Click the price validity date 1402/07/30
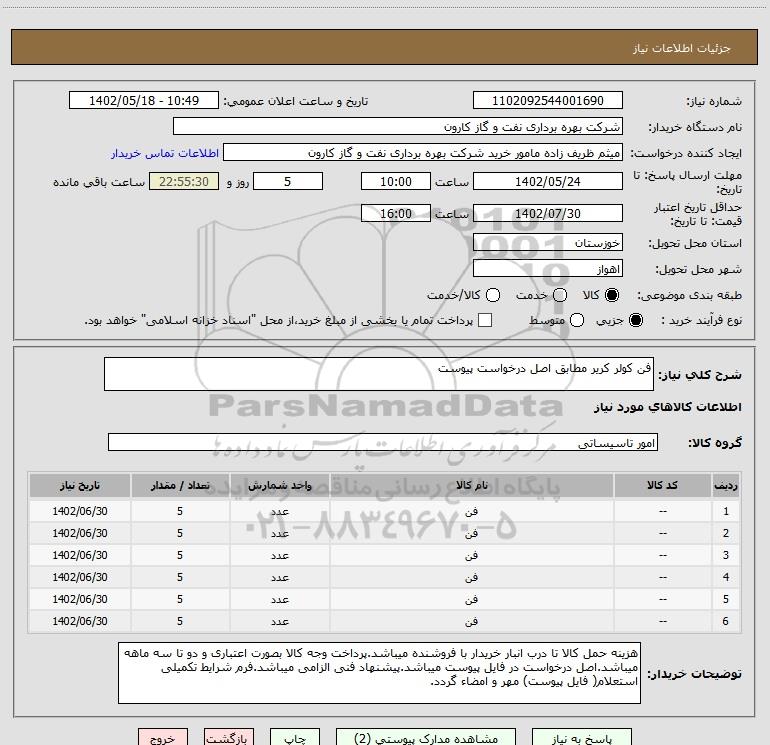This screenshot has width=770, height=745. (x=548, y=213)
